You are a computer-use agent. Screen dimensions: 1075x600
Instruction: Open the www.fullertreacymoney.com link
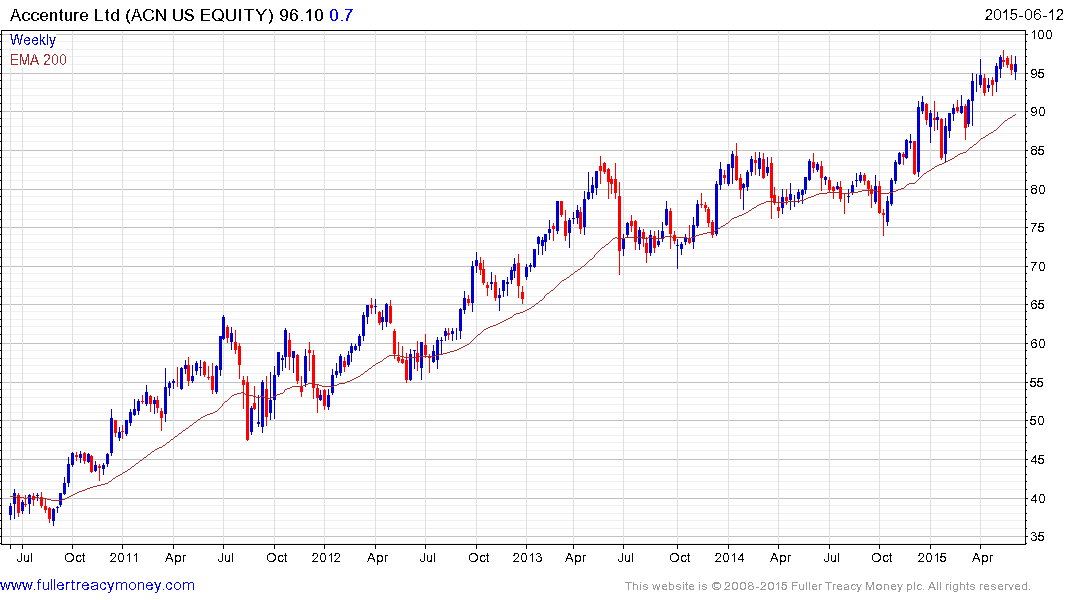(97, 585)
